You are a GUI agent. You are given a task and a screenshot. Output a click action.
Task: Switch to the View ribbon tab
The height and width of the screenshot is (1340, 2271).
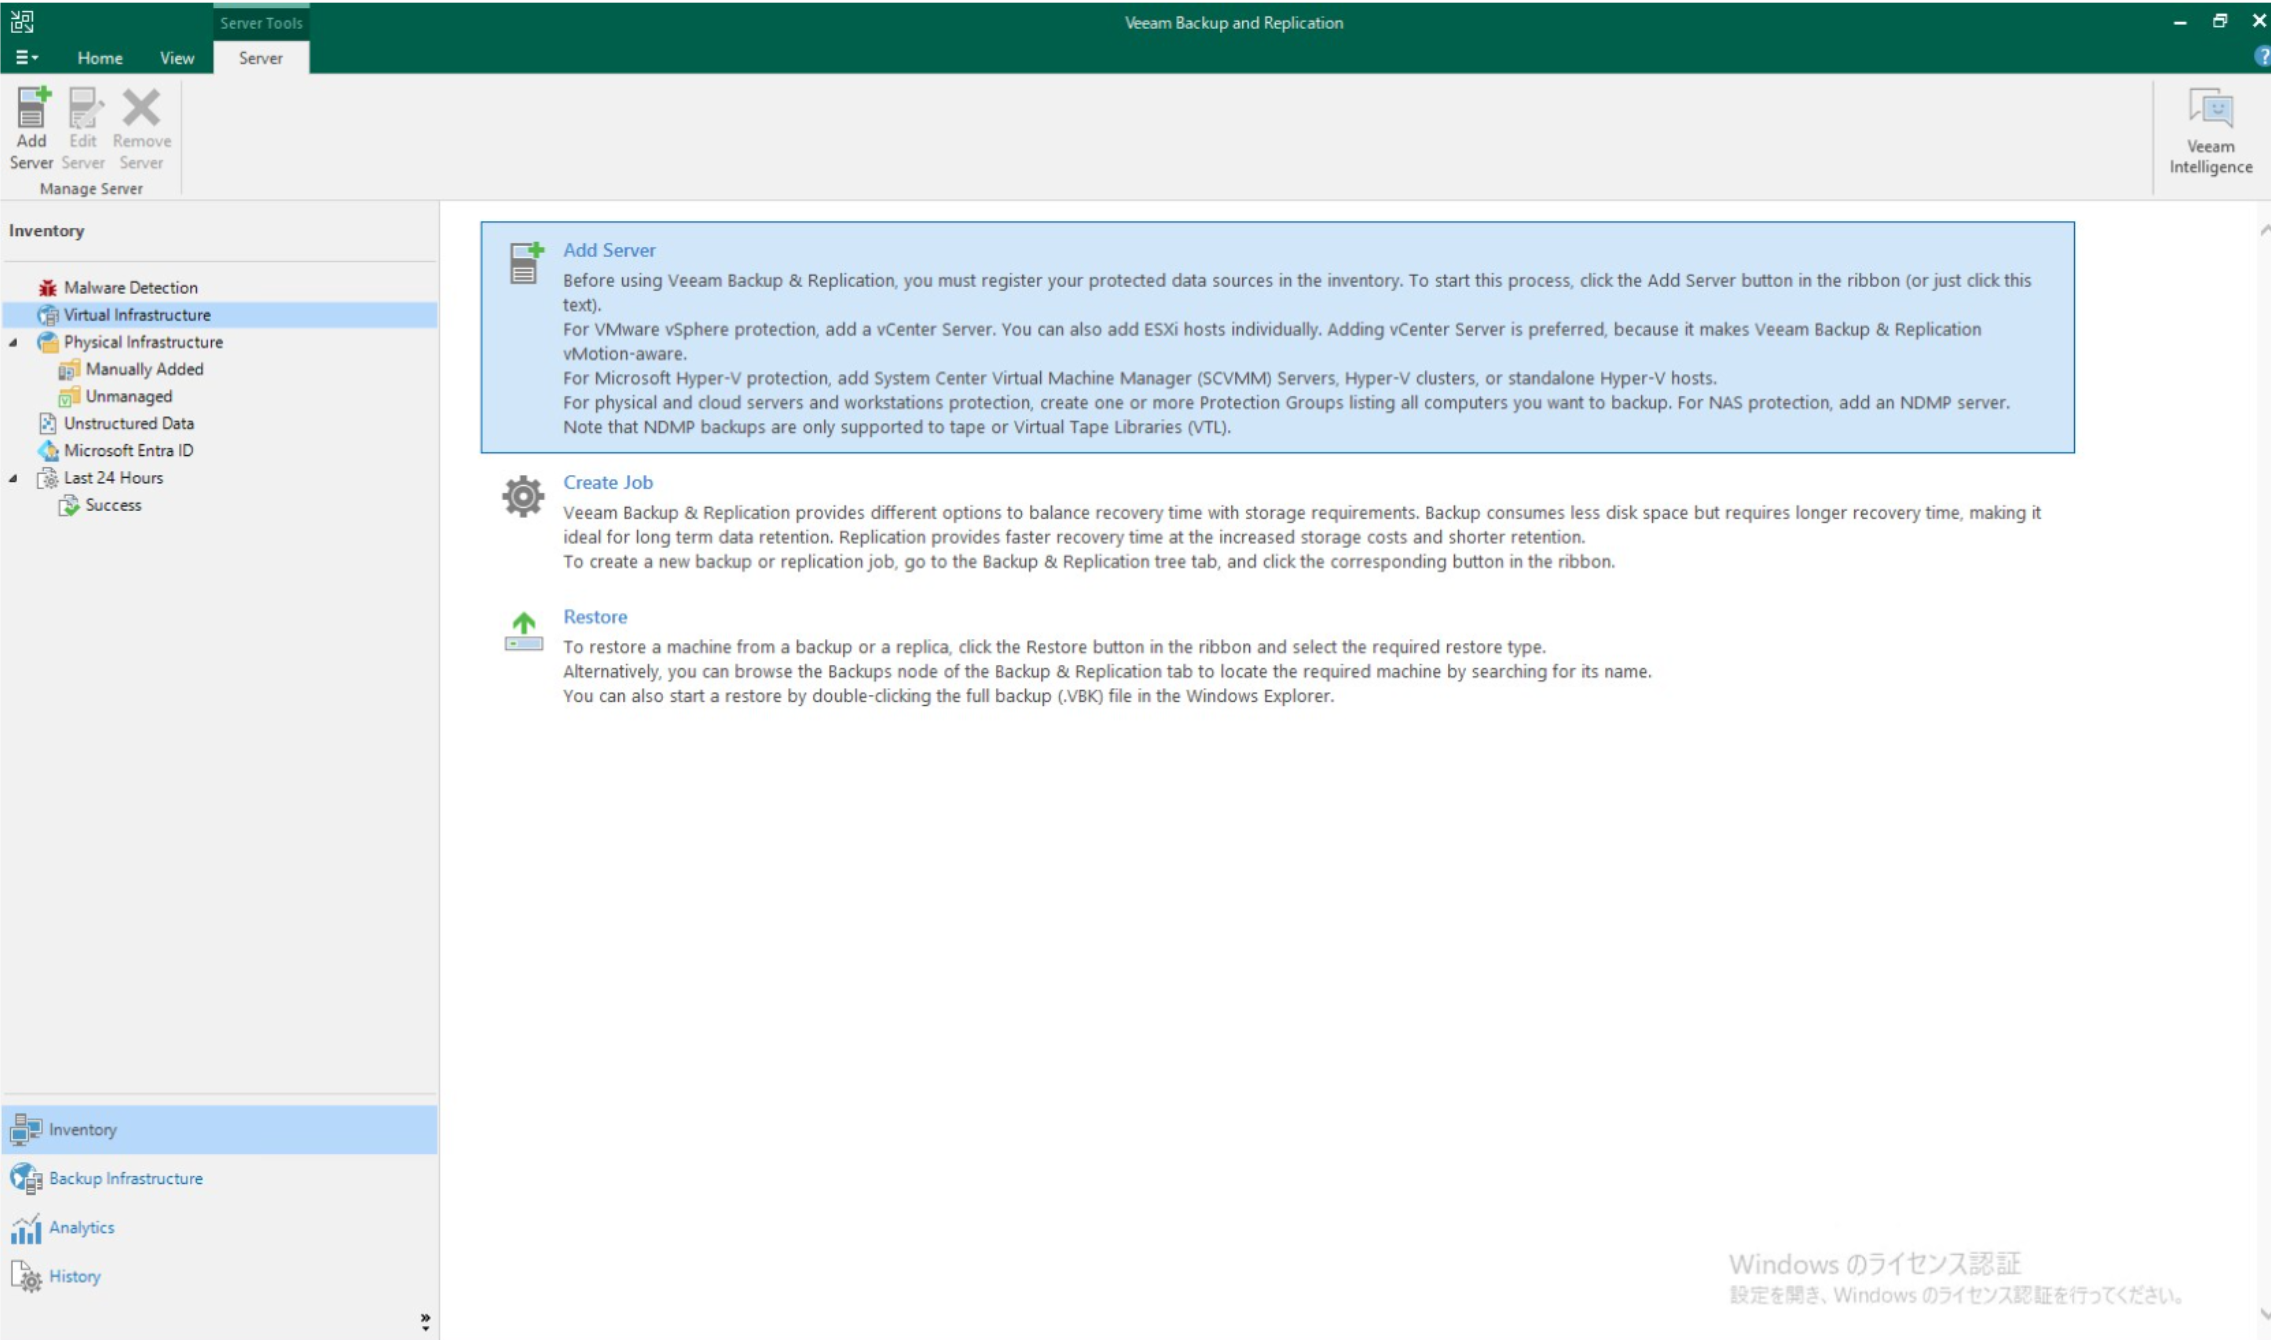177,58
